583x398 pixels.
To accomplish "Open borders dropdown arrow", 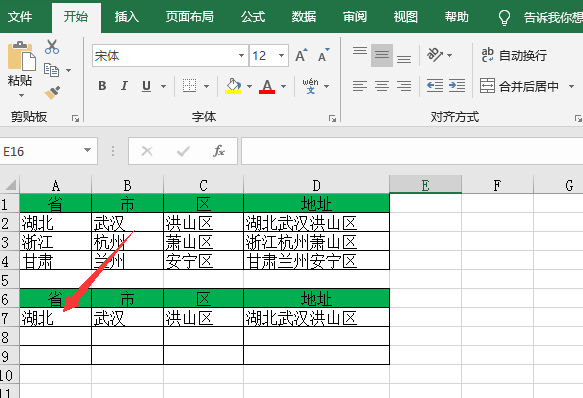I will 206,86.
